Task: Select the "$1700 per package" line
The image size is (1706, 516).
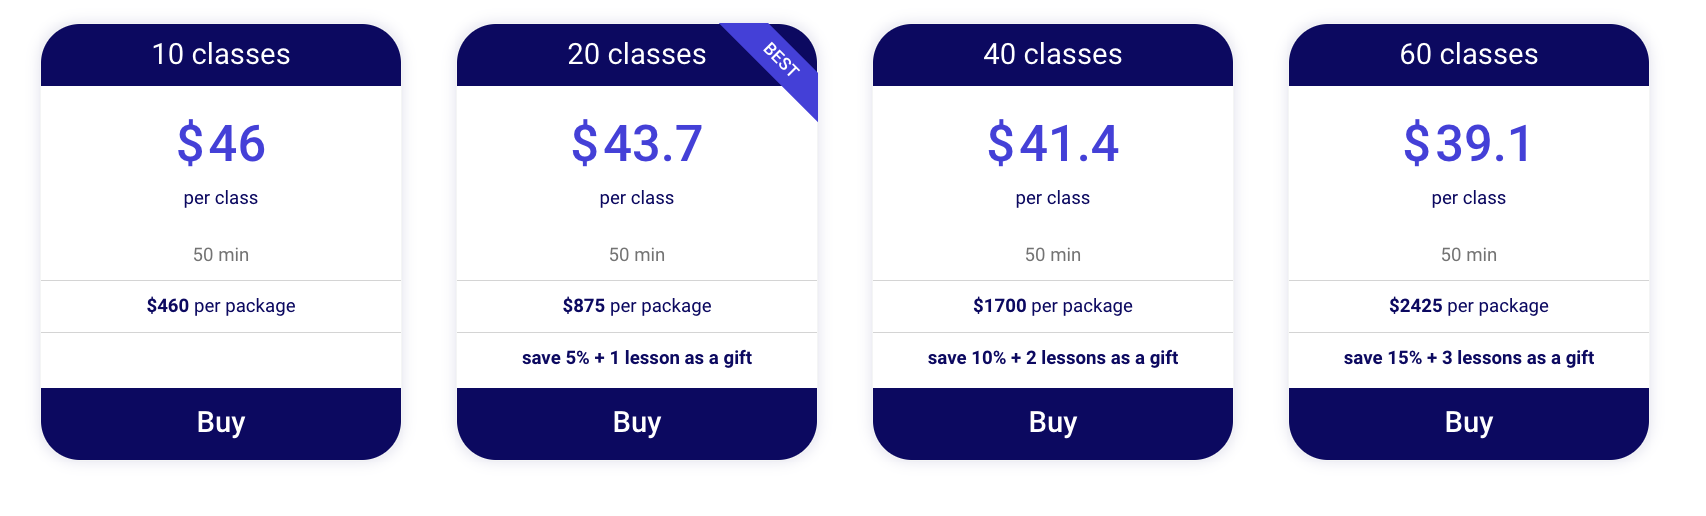Action: pos(1053,306)
